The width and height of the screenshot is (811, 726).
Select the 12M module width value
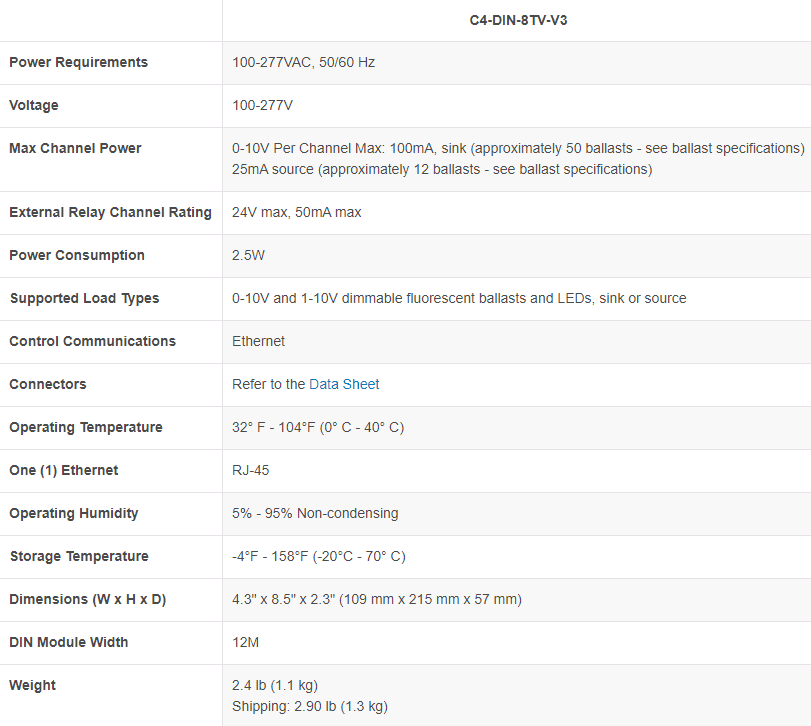coord(246,642)
